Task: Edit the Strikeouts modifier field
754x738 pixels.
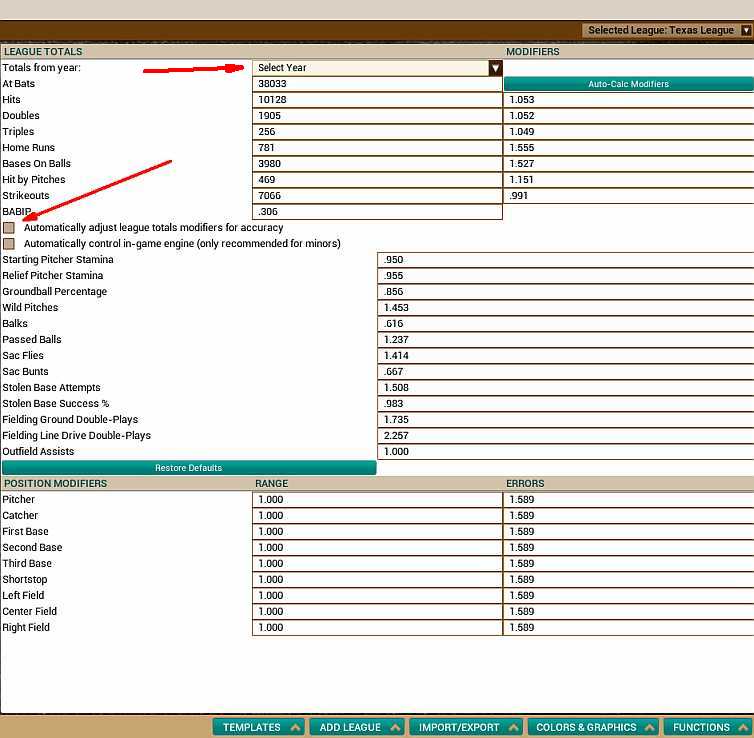Action: pos(628,196)
